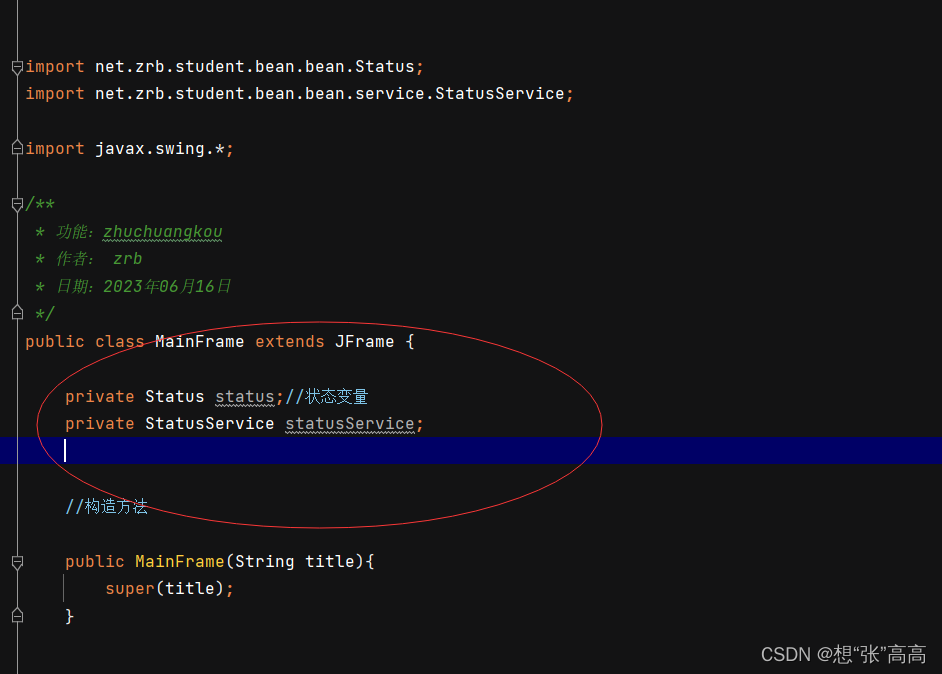The image size is (942, 674).
Task: Collapse the imports block fold marker
Action: 17,67
